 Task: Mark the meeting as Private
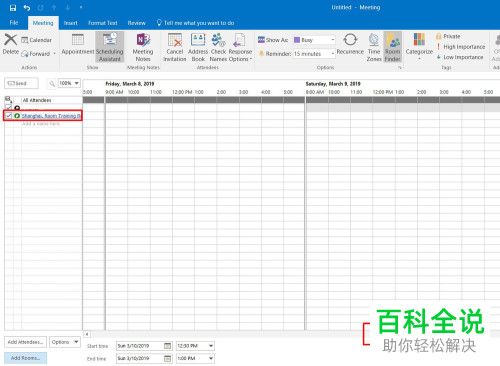(x=448, y=36)
